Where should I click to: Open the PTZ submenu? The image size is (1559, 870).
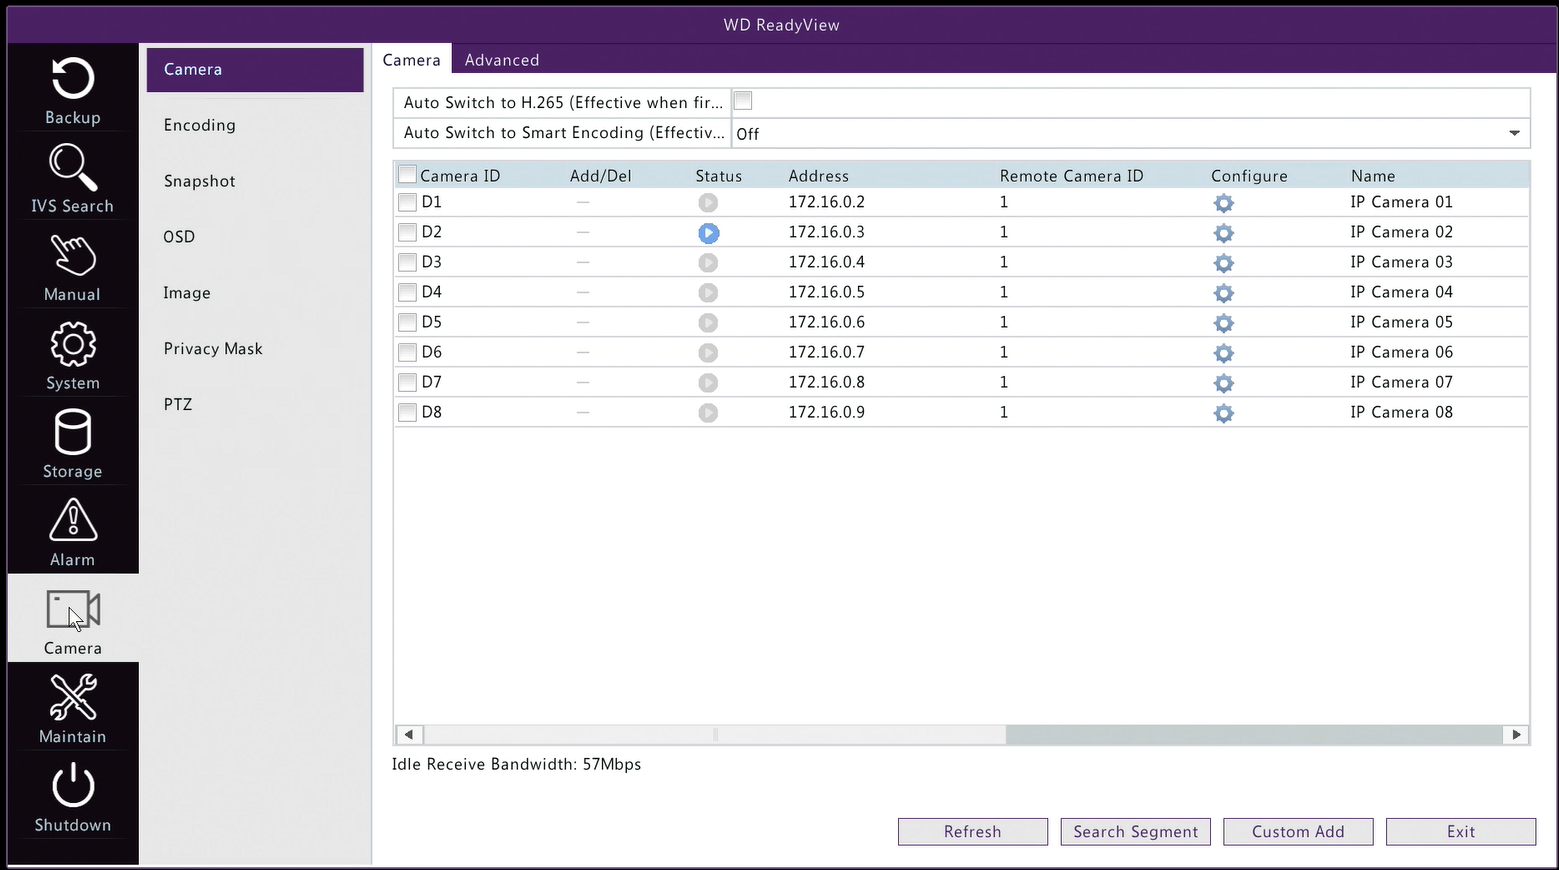tap(178, 405)
